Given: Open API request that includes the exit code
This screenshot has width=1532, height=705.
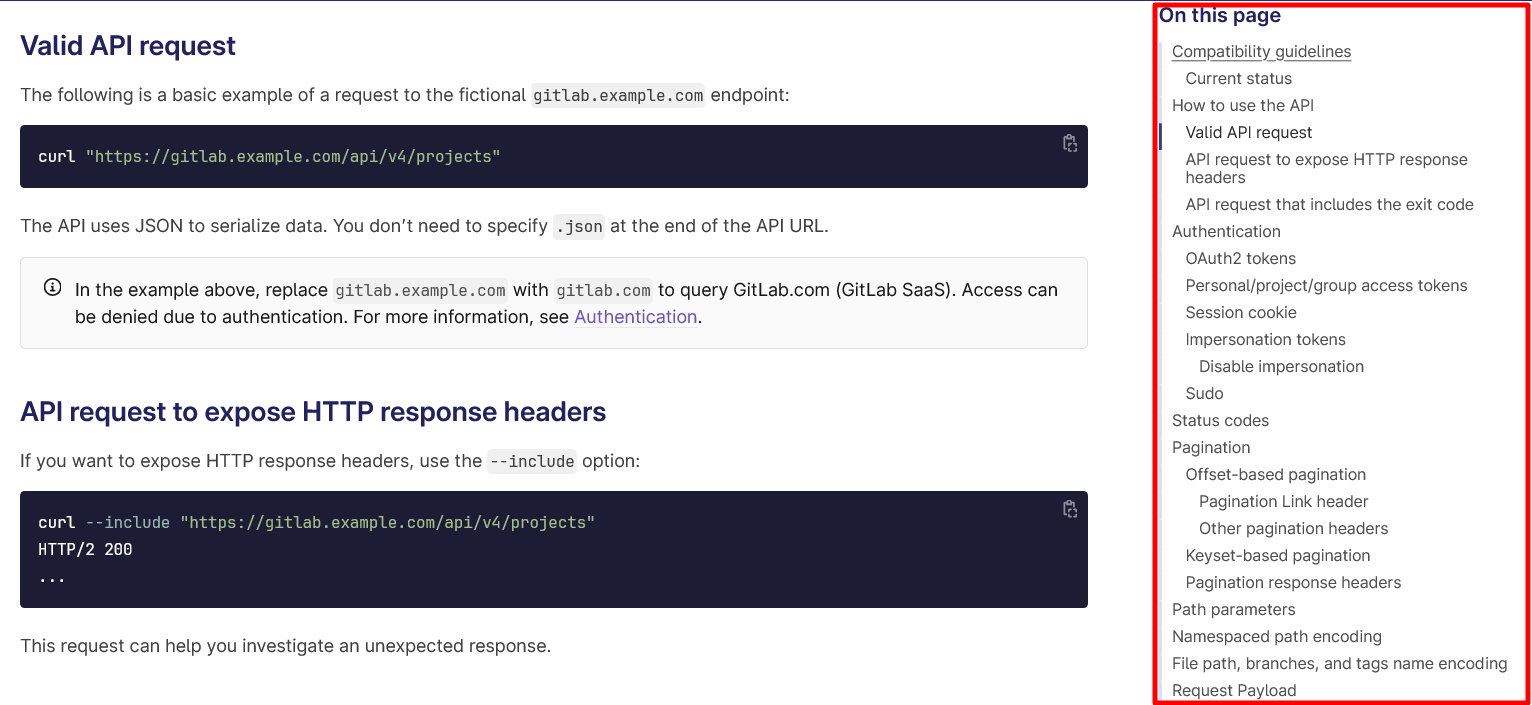Looking at the screenshot, I should click(1329, 204).
